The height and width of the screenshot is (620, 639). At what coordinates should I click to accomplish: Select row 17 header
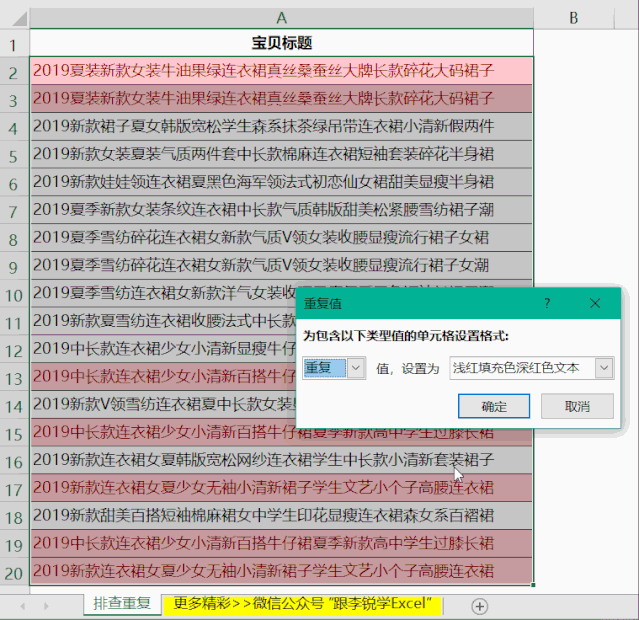[x=14, y=490]
